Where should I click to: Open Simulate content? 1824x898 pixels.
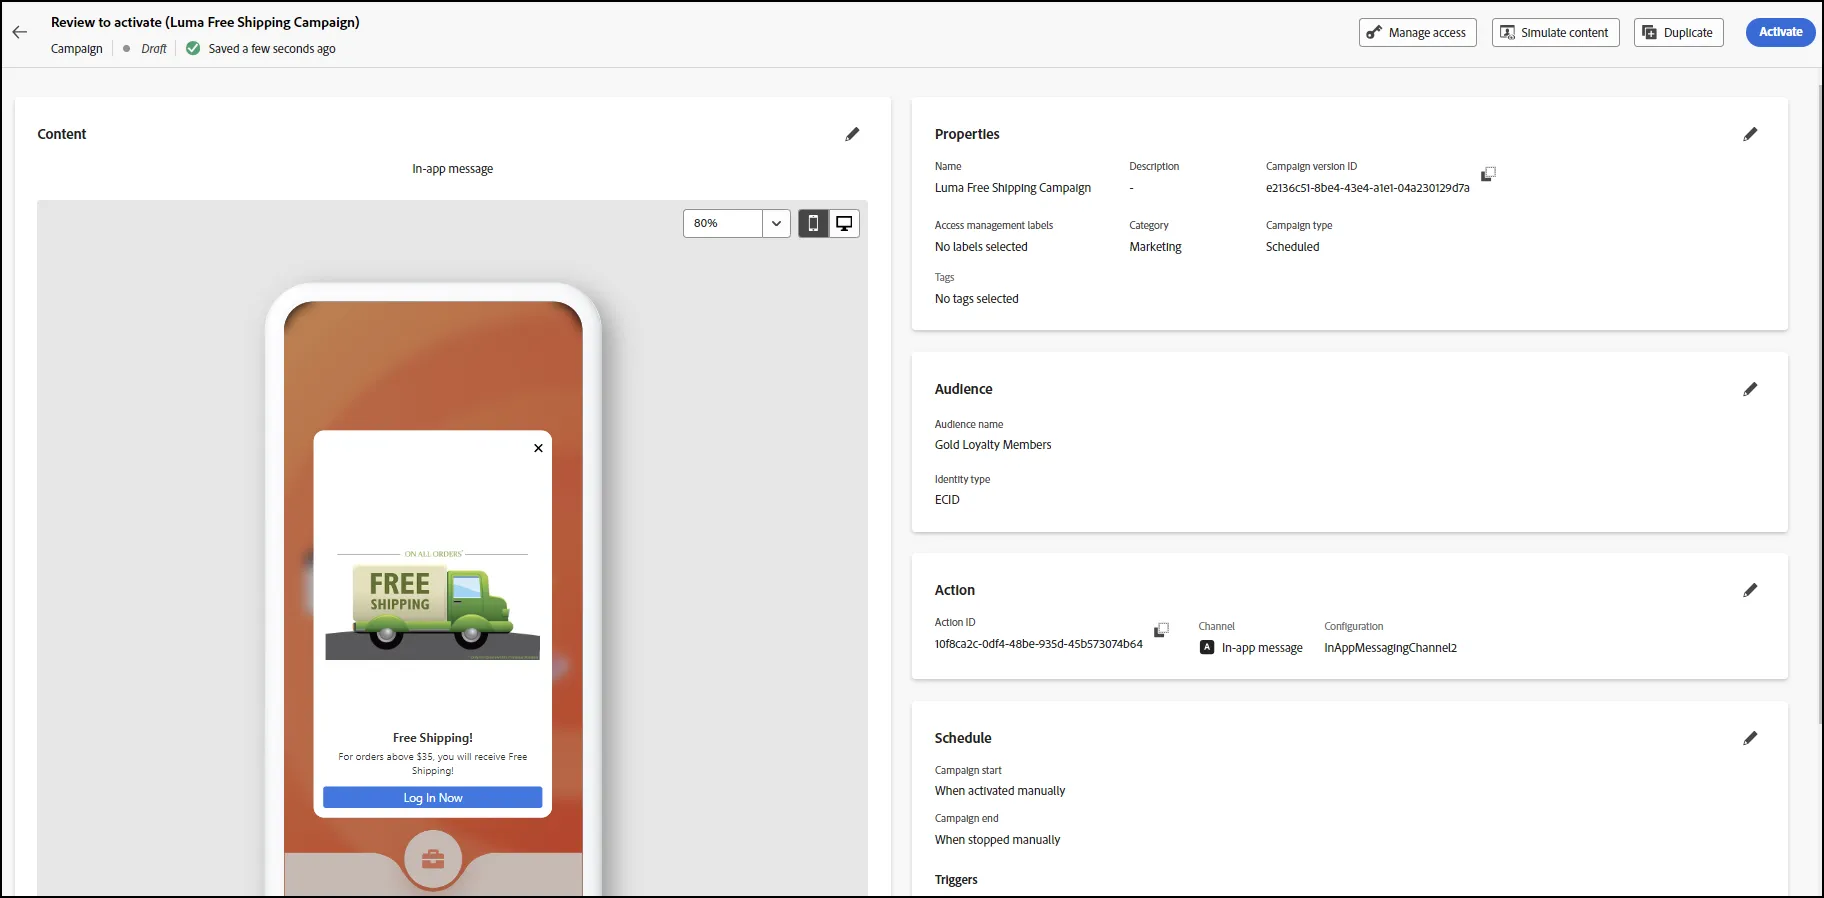click(1555, 32)
